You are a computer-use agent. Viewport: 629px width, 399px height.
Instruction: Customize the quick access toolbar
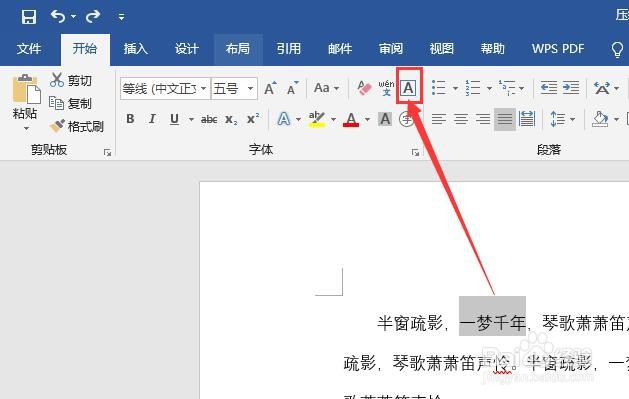pyautogui.click(x=121, y=17)
